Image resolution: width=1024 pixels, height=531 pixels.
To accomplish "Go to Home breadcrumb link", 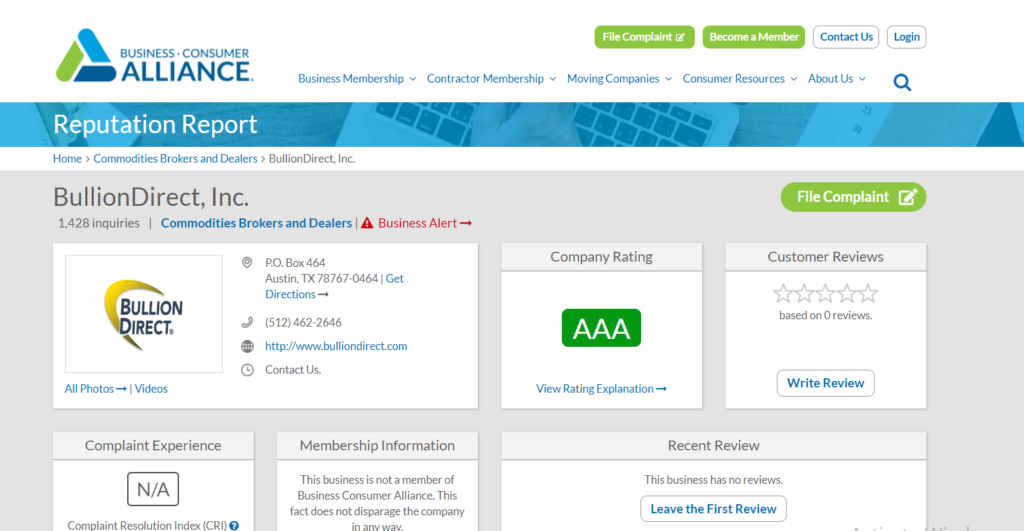I will [x=67, y=159].
